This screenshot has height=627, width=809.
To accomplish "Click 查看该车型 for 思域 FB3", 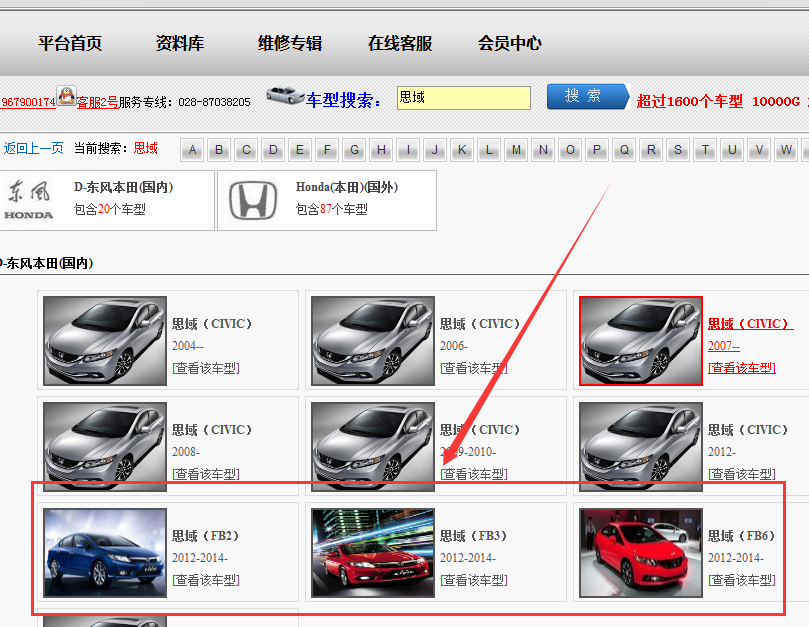I will 474,580.
